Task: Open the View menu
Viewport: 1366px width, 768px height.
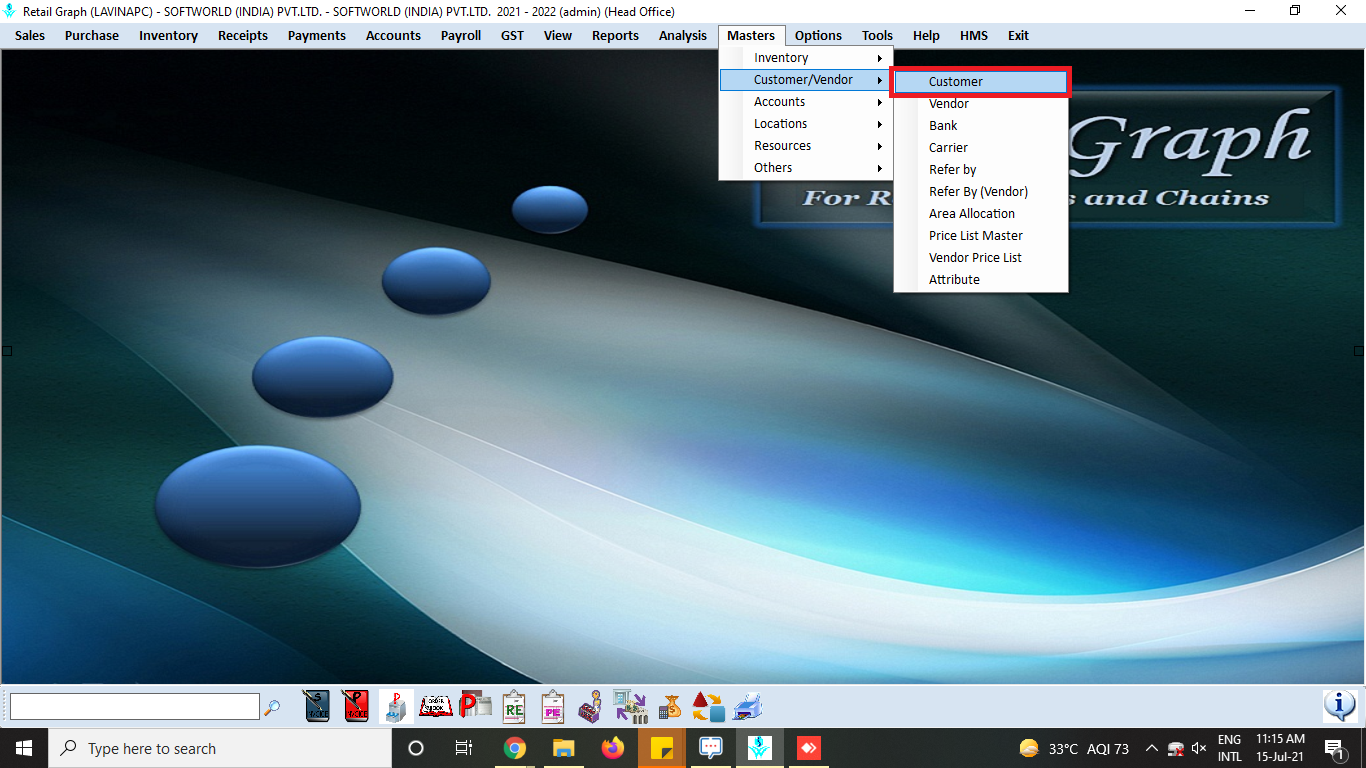Action: (x=558, y=35)
